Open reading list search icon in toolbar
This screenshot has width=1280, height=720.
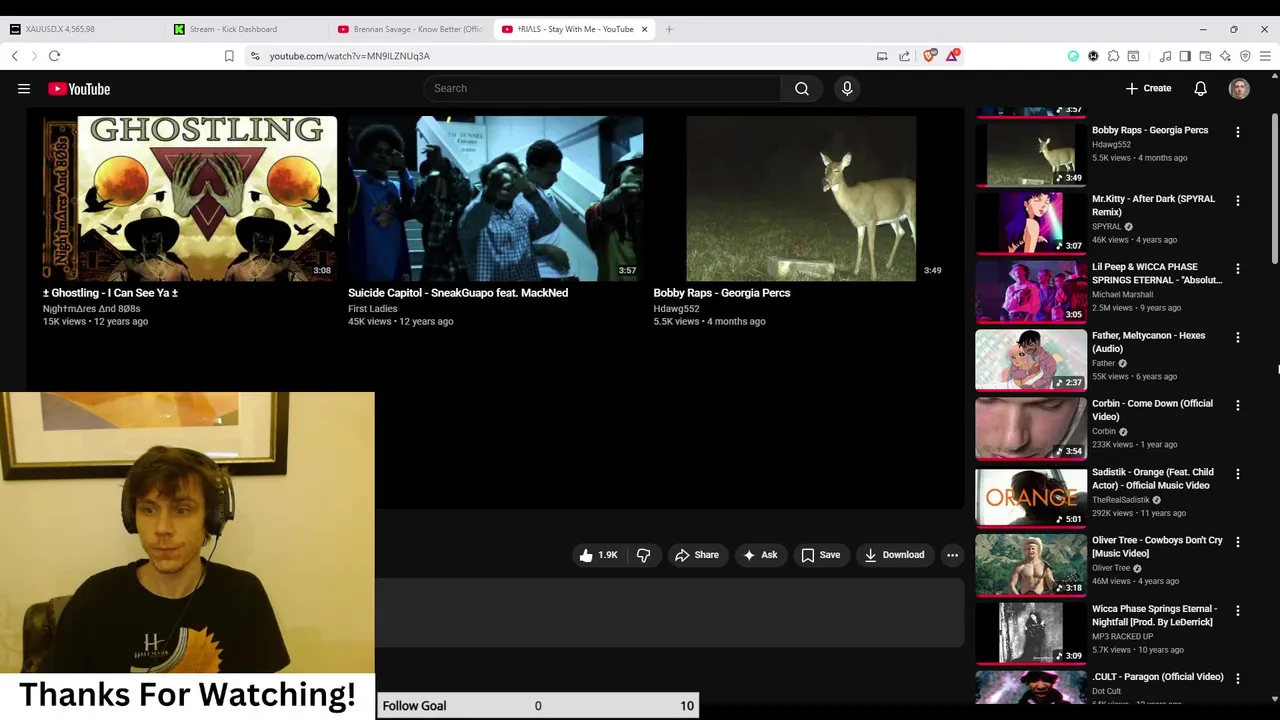[x=1133, y=56]
